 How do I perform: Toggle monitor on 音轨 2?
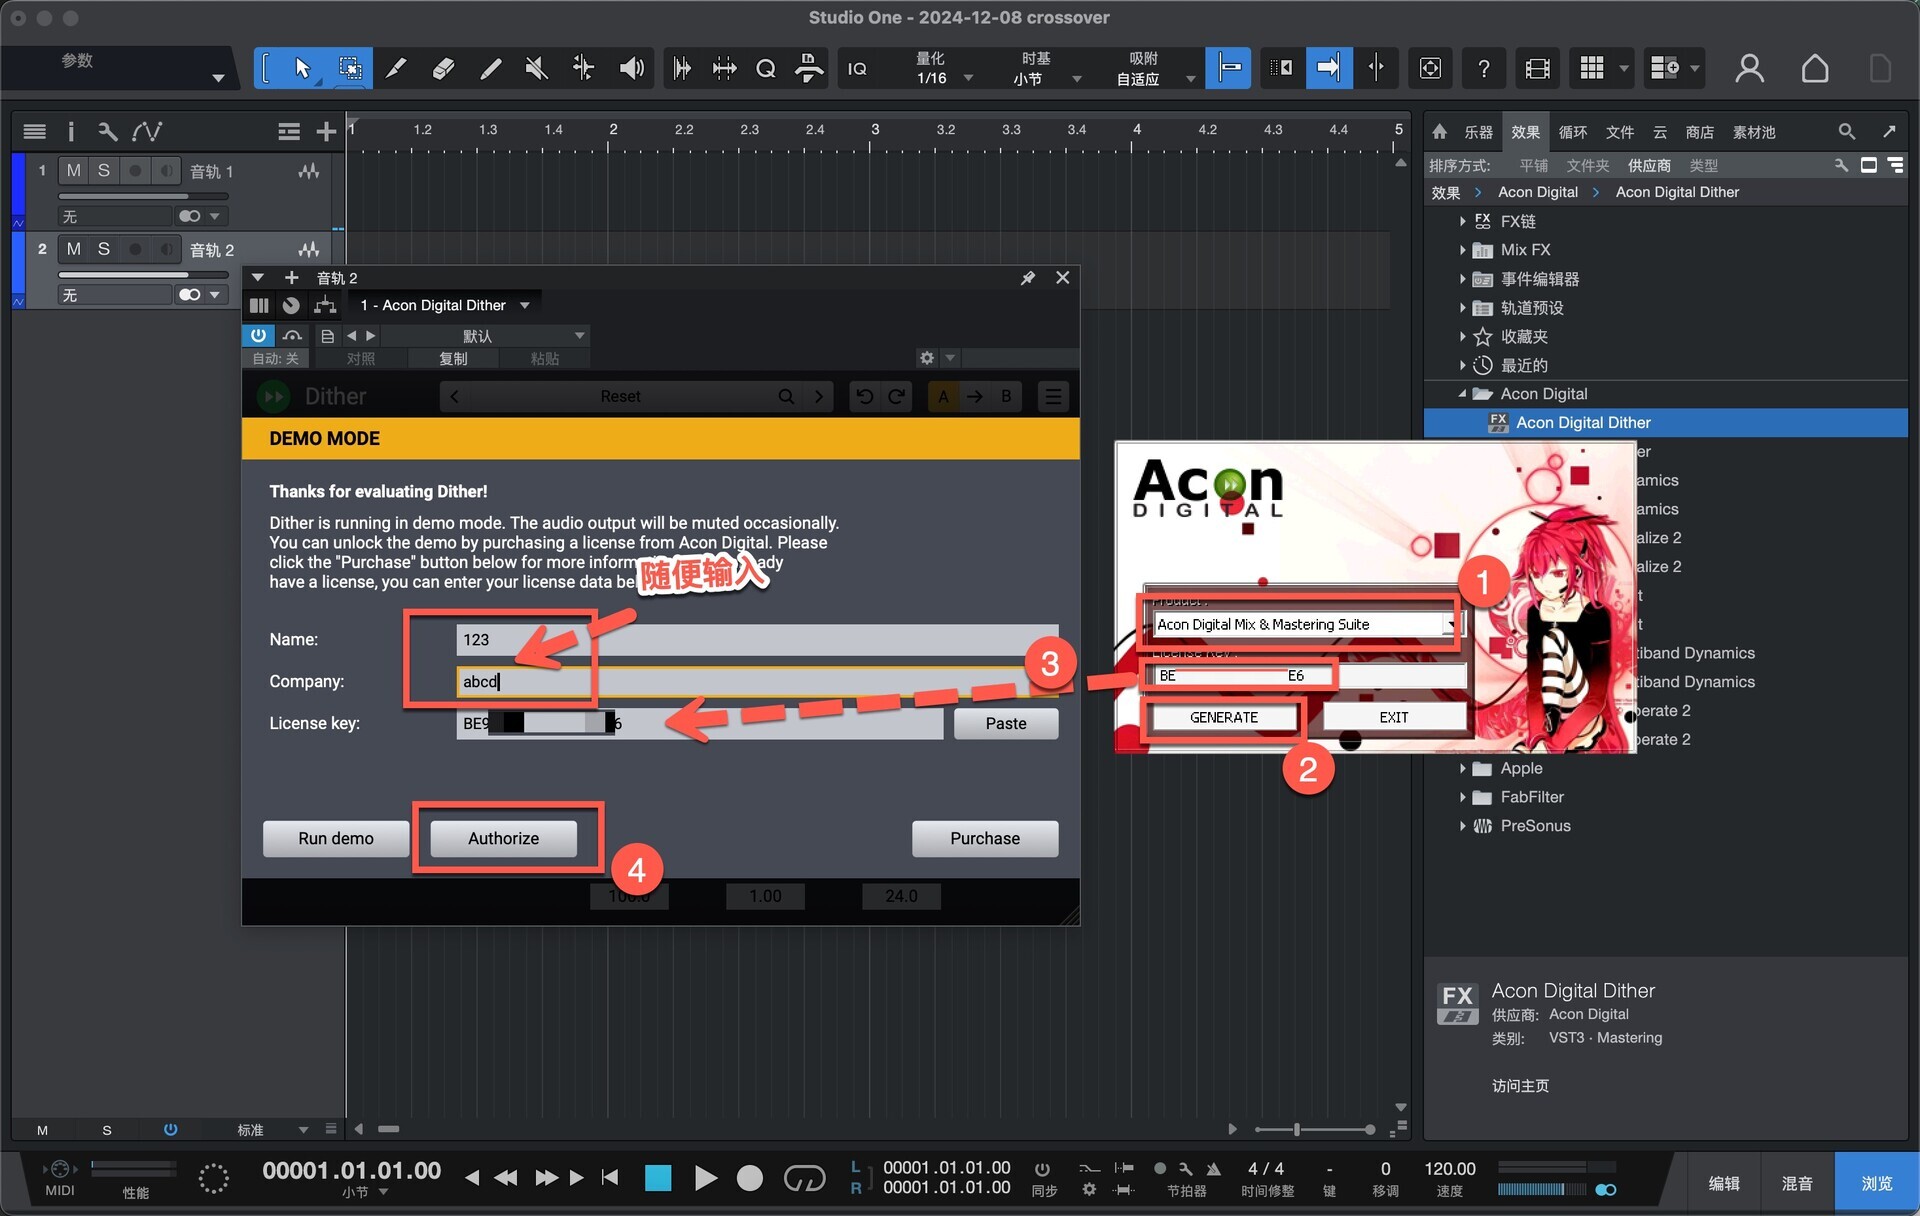(x=166, y=249)
